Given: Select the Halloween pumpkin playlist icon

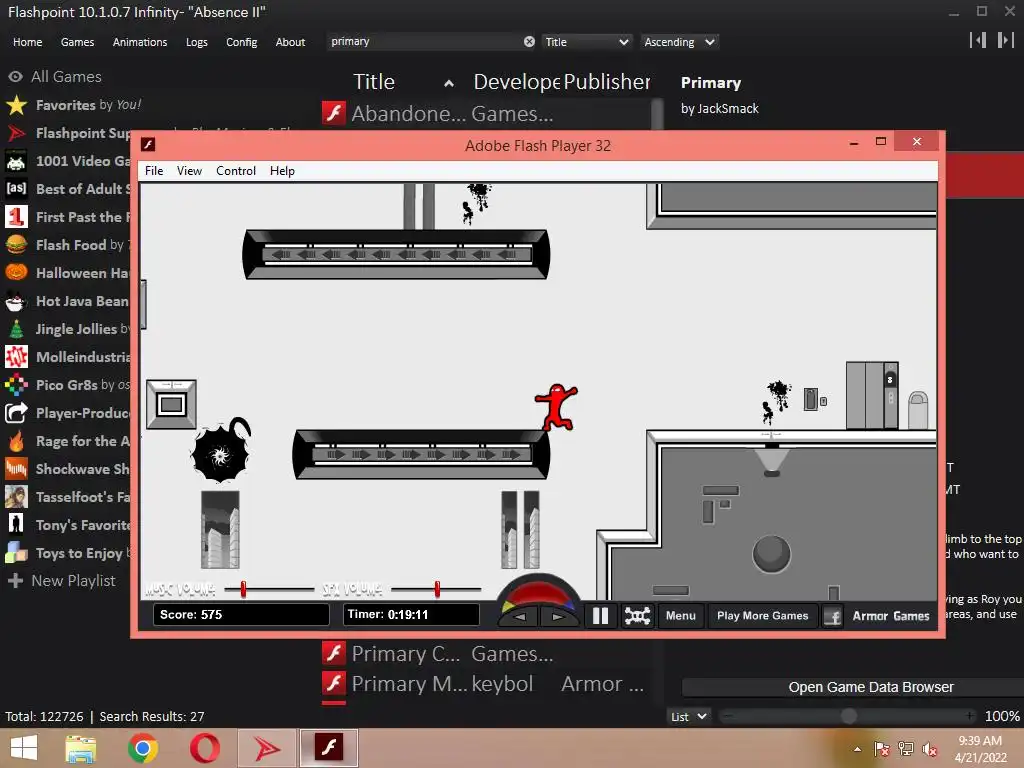Looking at the screenshot, I should tap(16, 273).
